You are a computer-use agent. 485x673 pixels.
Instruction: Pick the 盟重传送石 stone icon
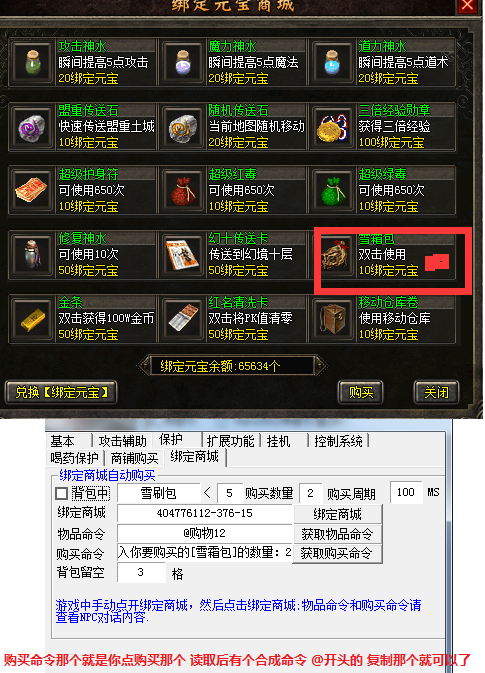point(33,127)
